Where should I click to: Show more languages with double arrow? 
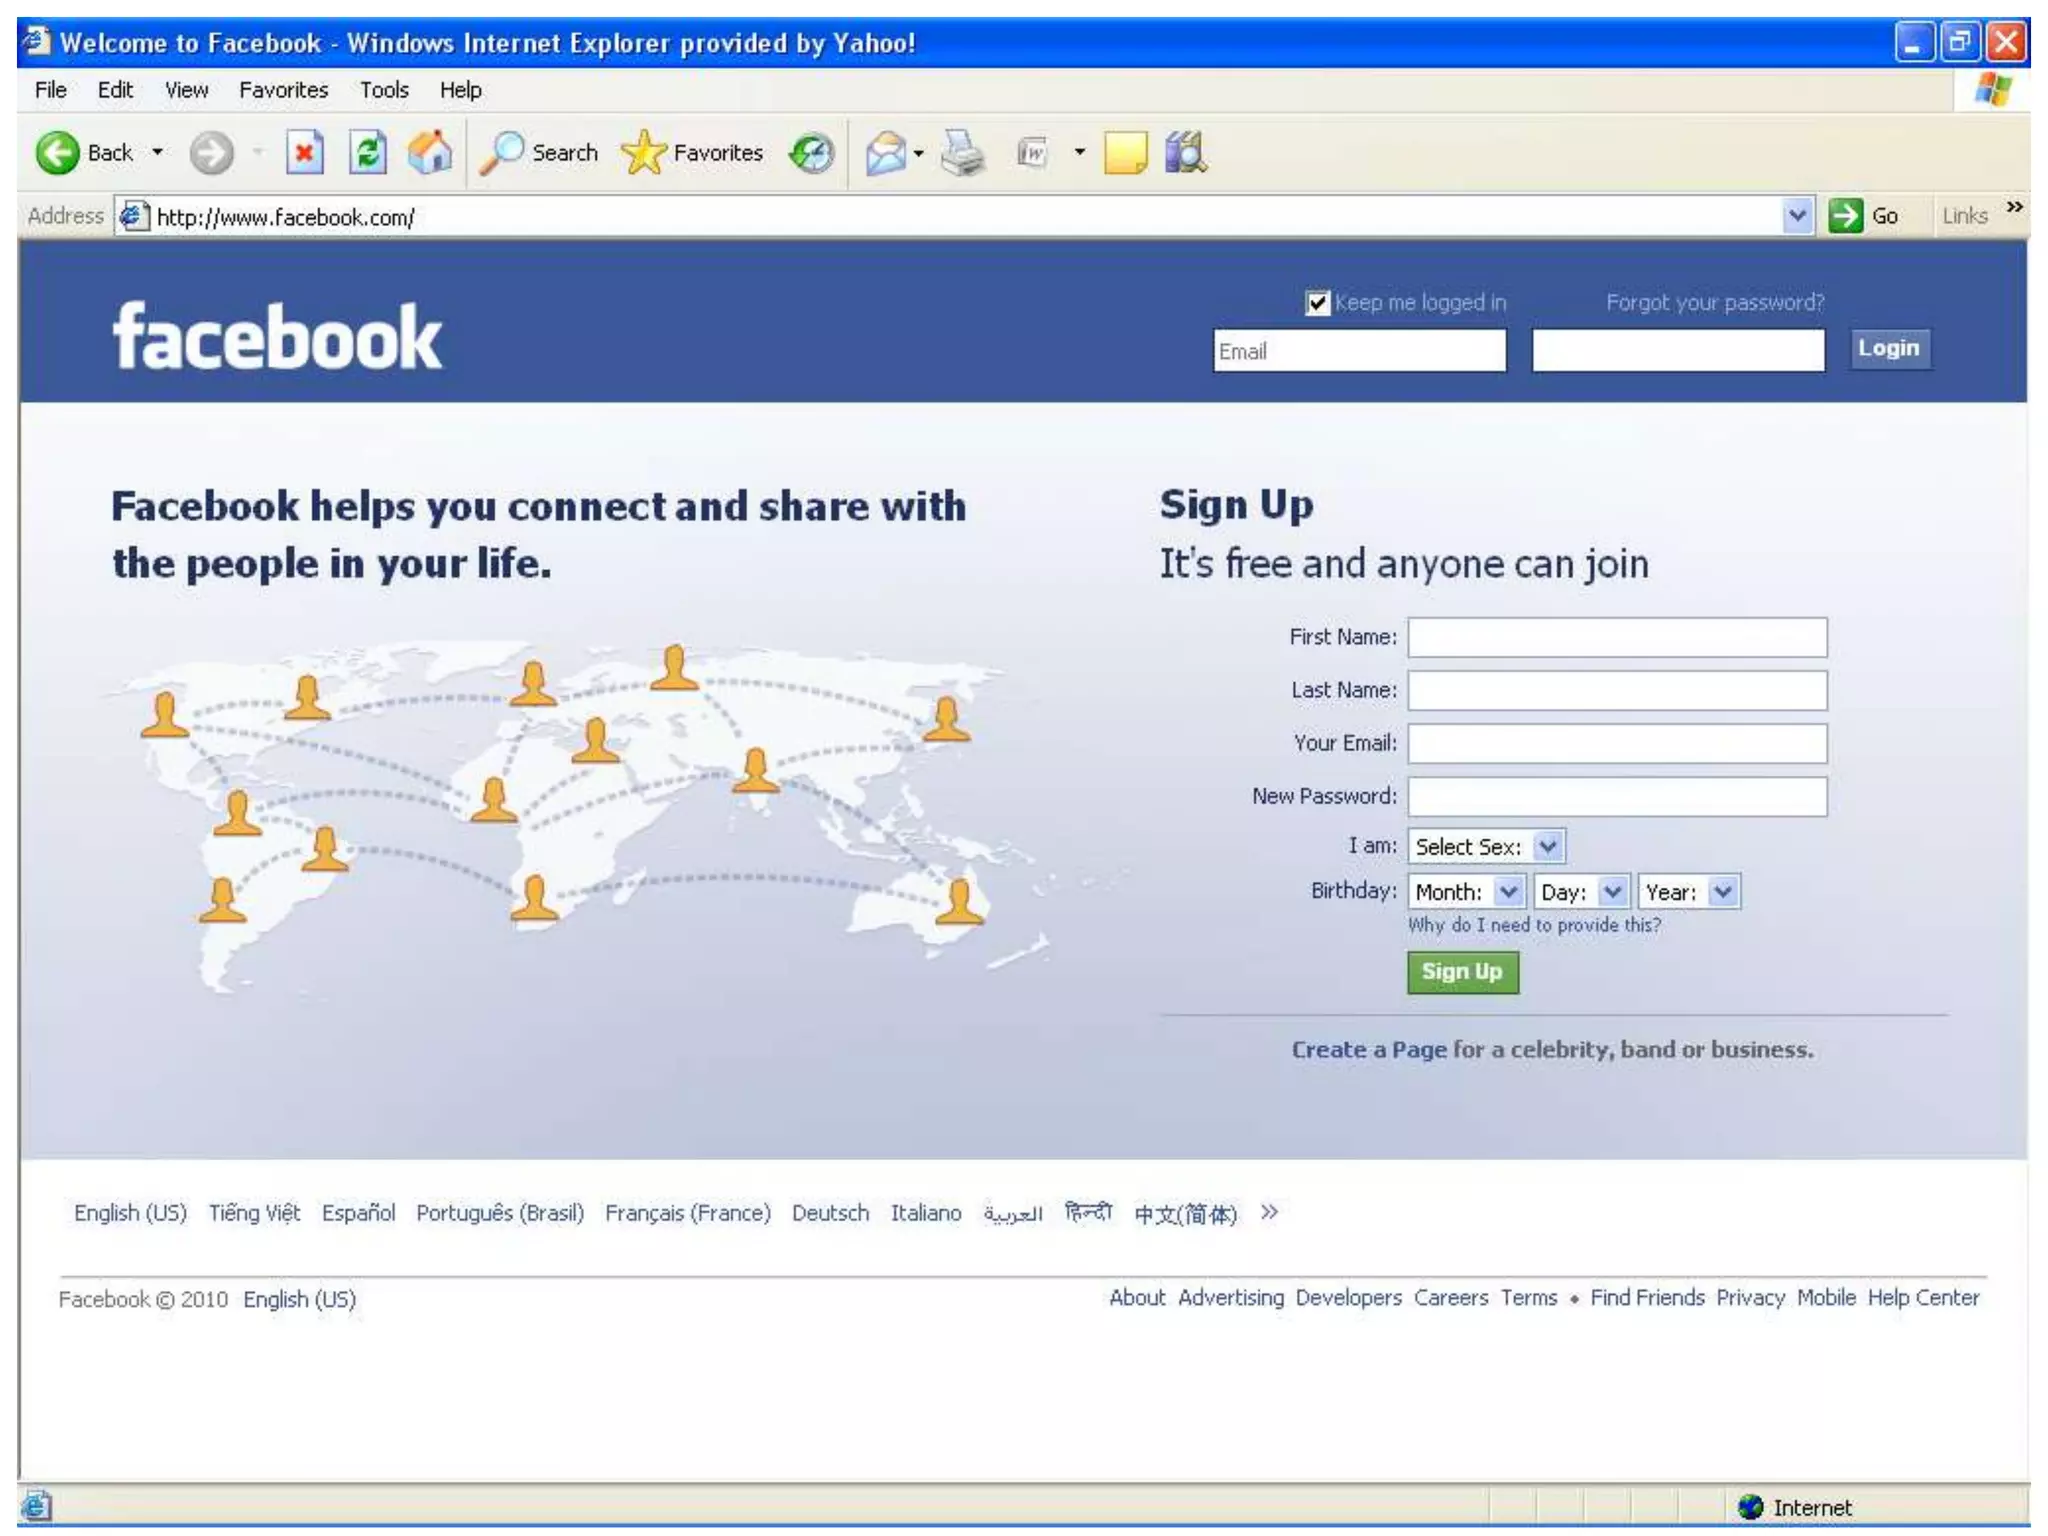1269,1213
